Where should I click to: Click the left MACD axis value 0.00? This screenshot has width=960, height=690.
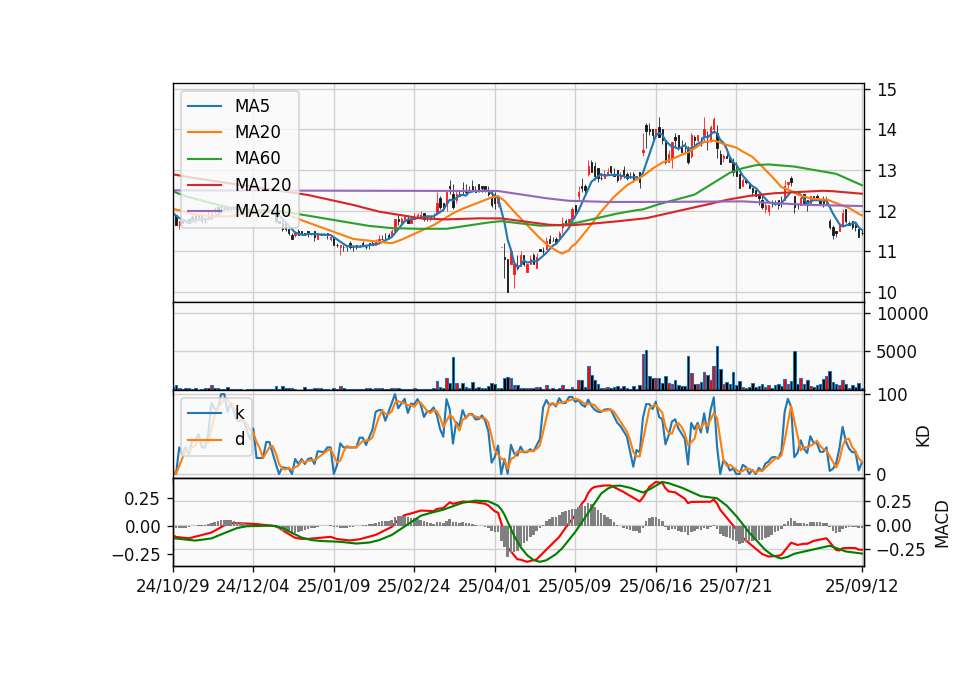pyautogui.click(x=142, y=527)
